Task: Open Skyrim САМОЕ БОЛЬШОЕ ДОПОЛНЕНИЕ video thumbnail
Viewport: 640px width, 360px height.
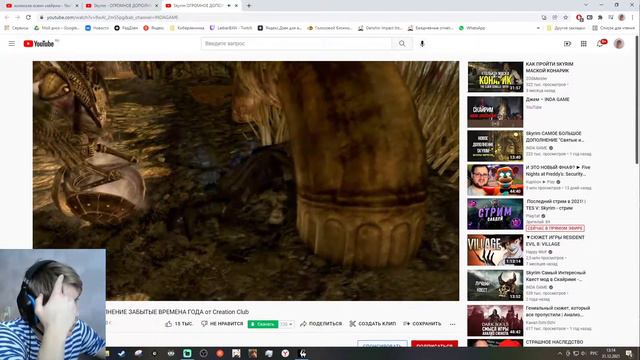Action: pyautogui.click(x=495, y=146)
